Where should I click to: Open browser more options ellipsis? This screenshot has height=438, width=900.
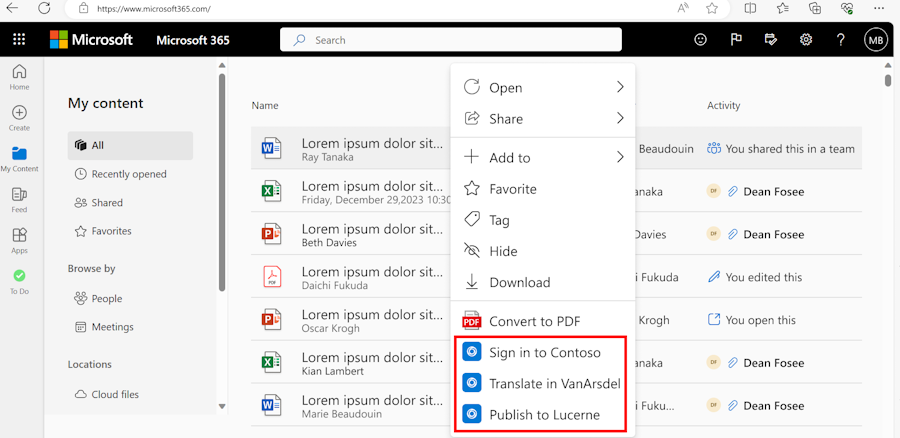coord(879,8)
